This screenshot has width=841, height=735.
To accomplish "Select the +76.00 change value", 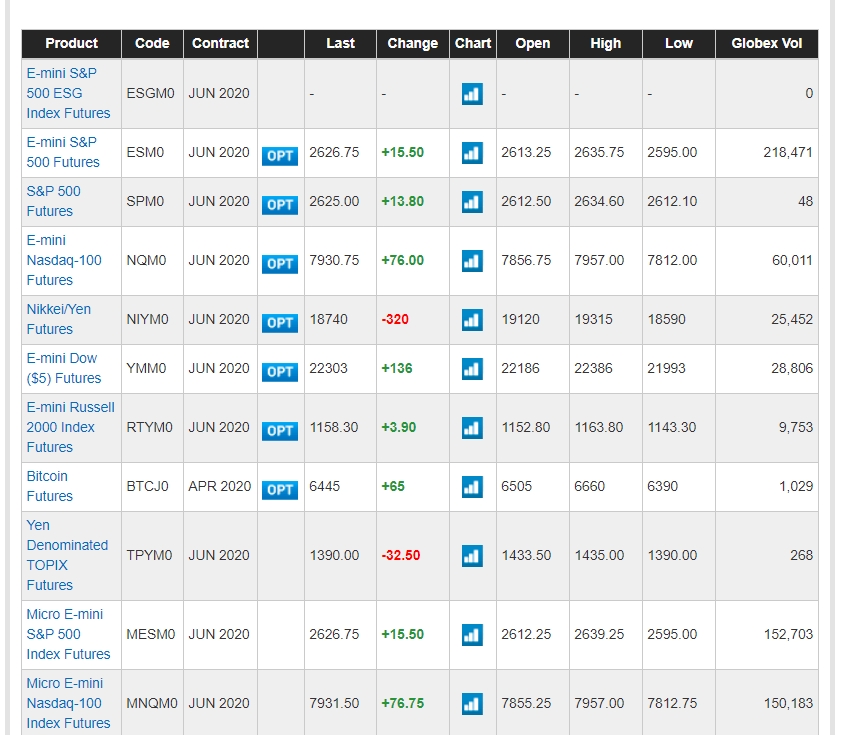I will pyautogui.click(x=403, y=260).
